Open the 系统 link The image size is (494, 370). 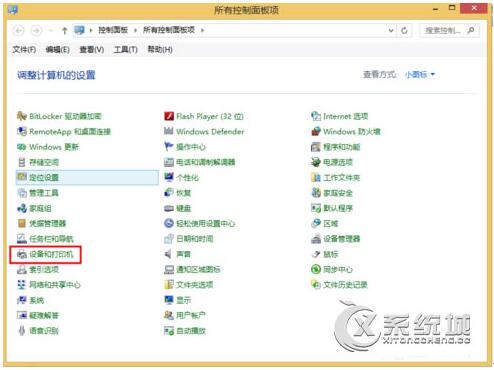[37, 300]
